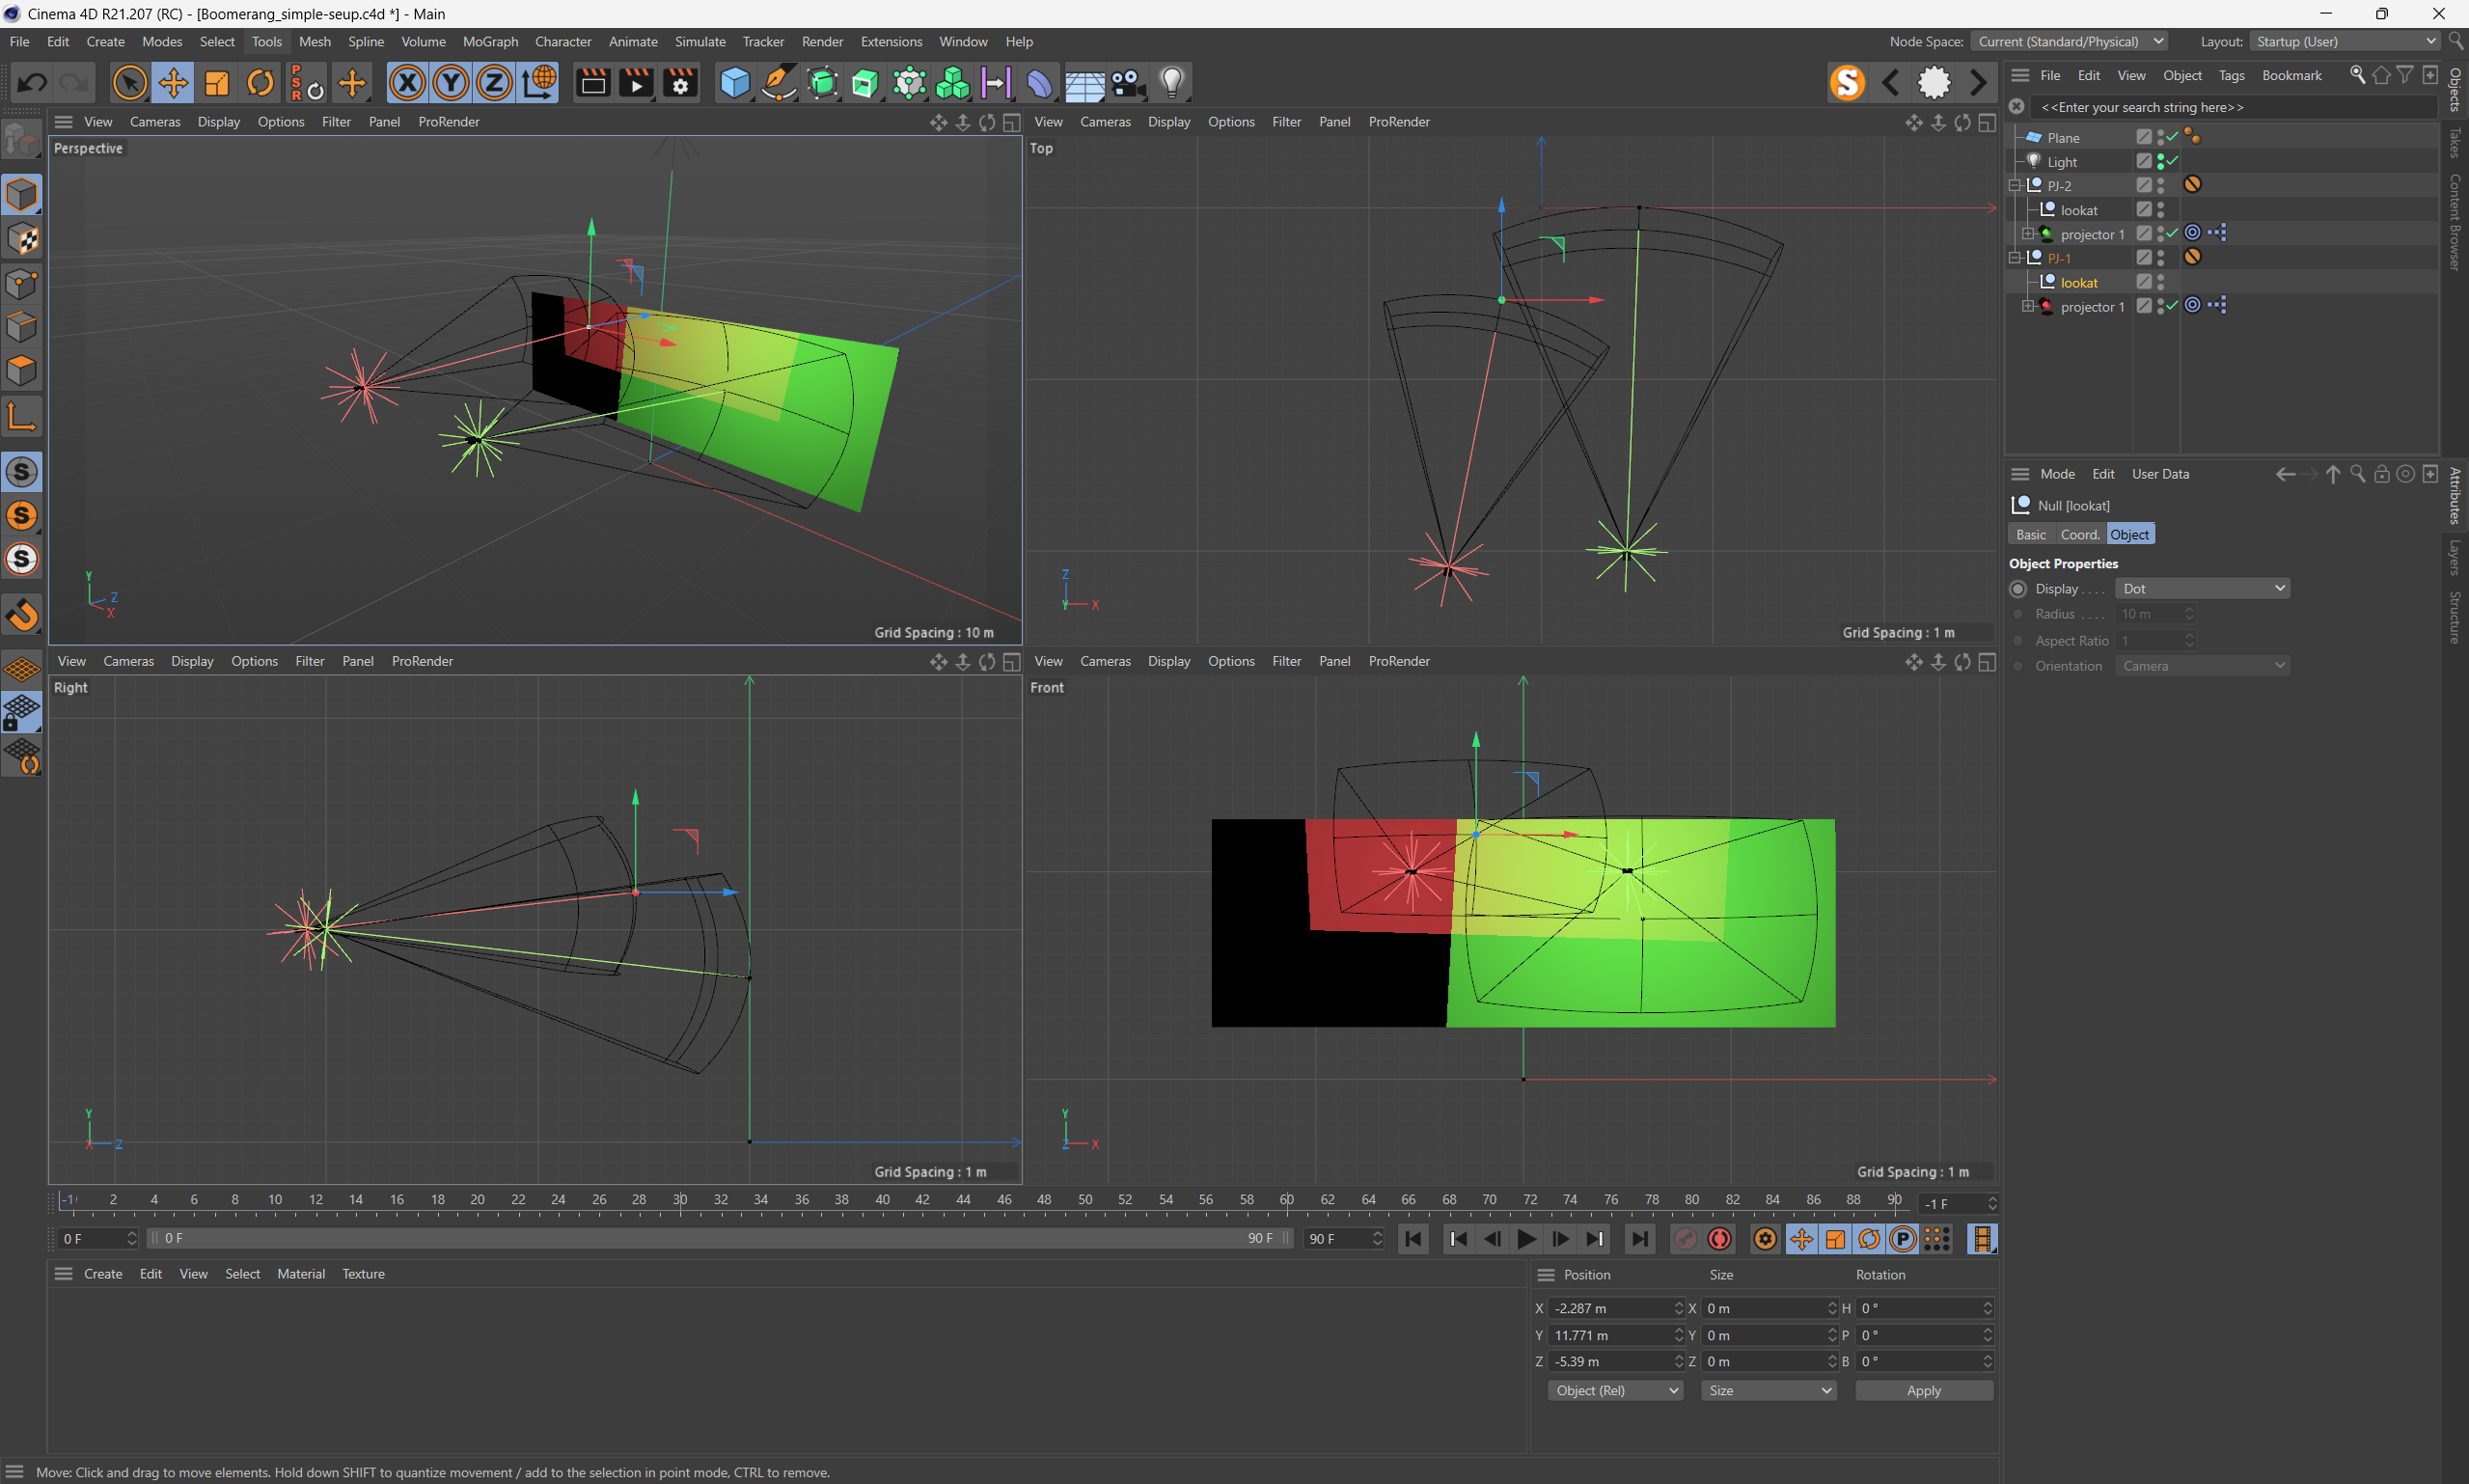Click the Undo arrow icon
The image size is (2469, 1484).
(x=31, y=83)
